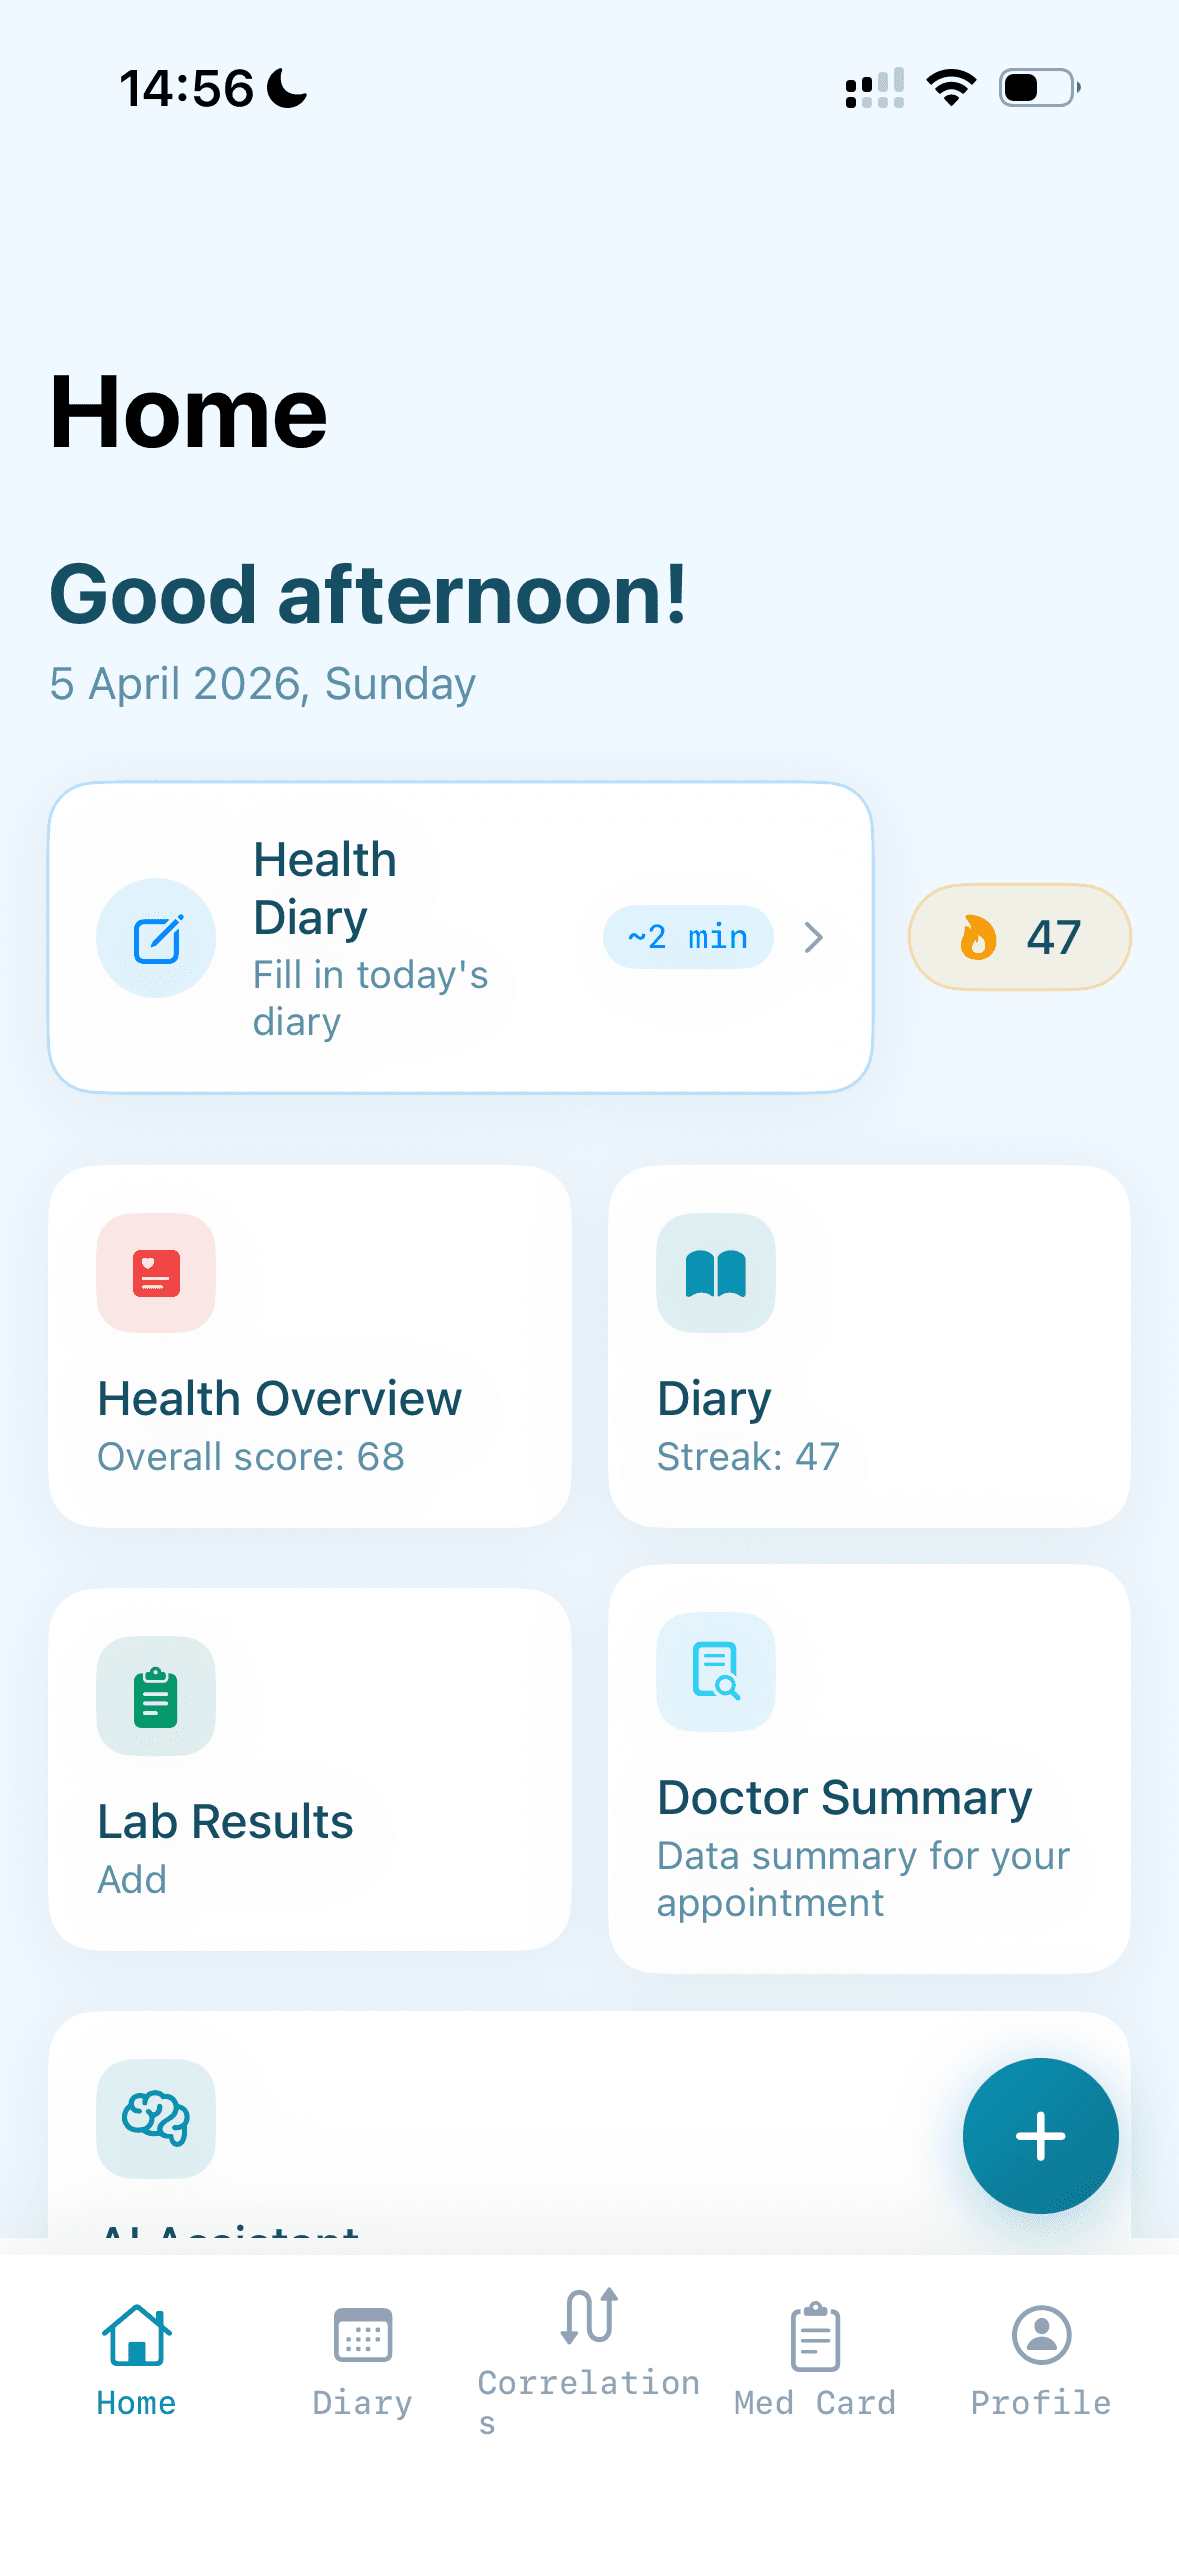Select the Home tab
Image resolution: width=1179 pixels, height=2556 pixels.
coord(136,2358)
